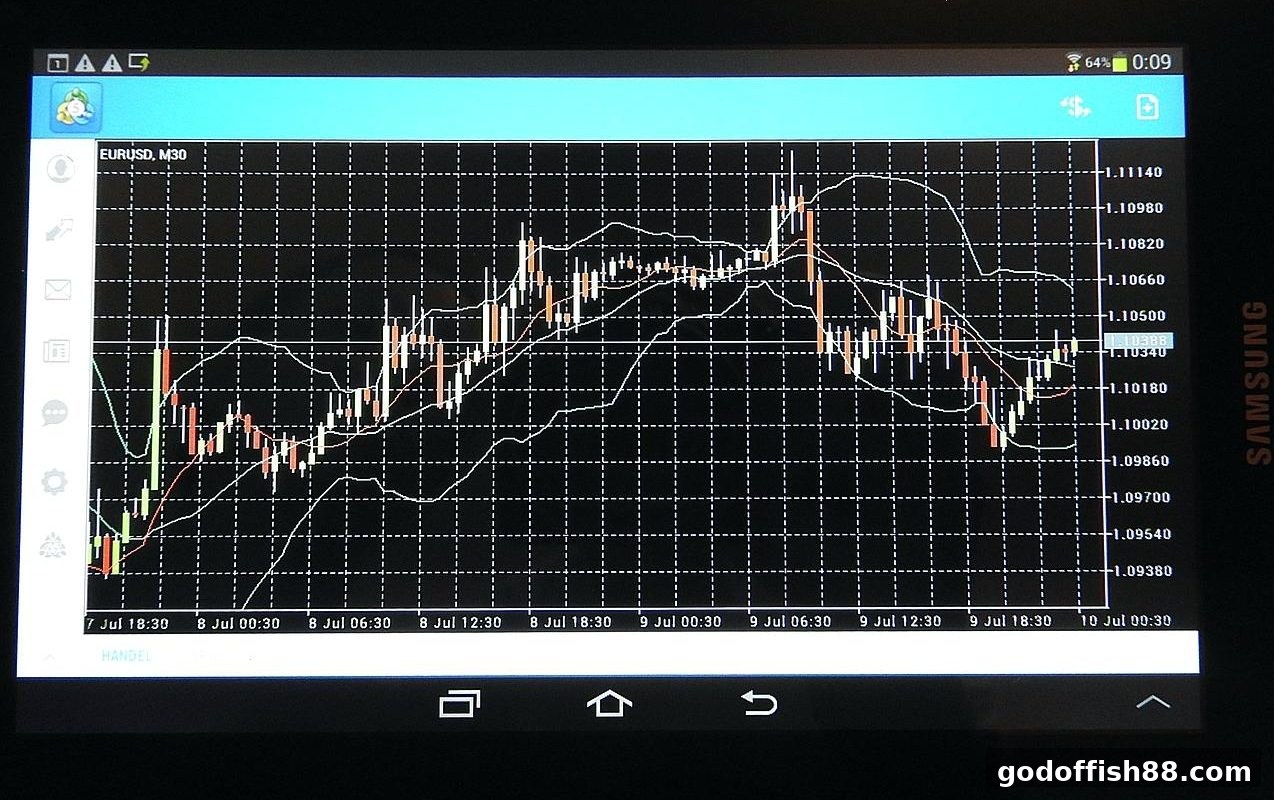Open the mailbox envelope icon
Screen dimensions: 1274x800
click(x=58, y=290)
